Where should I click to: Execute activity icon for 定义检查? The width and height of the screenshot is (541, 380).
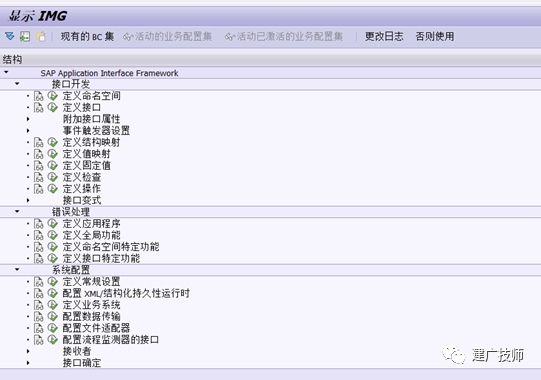click(52, 177)
